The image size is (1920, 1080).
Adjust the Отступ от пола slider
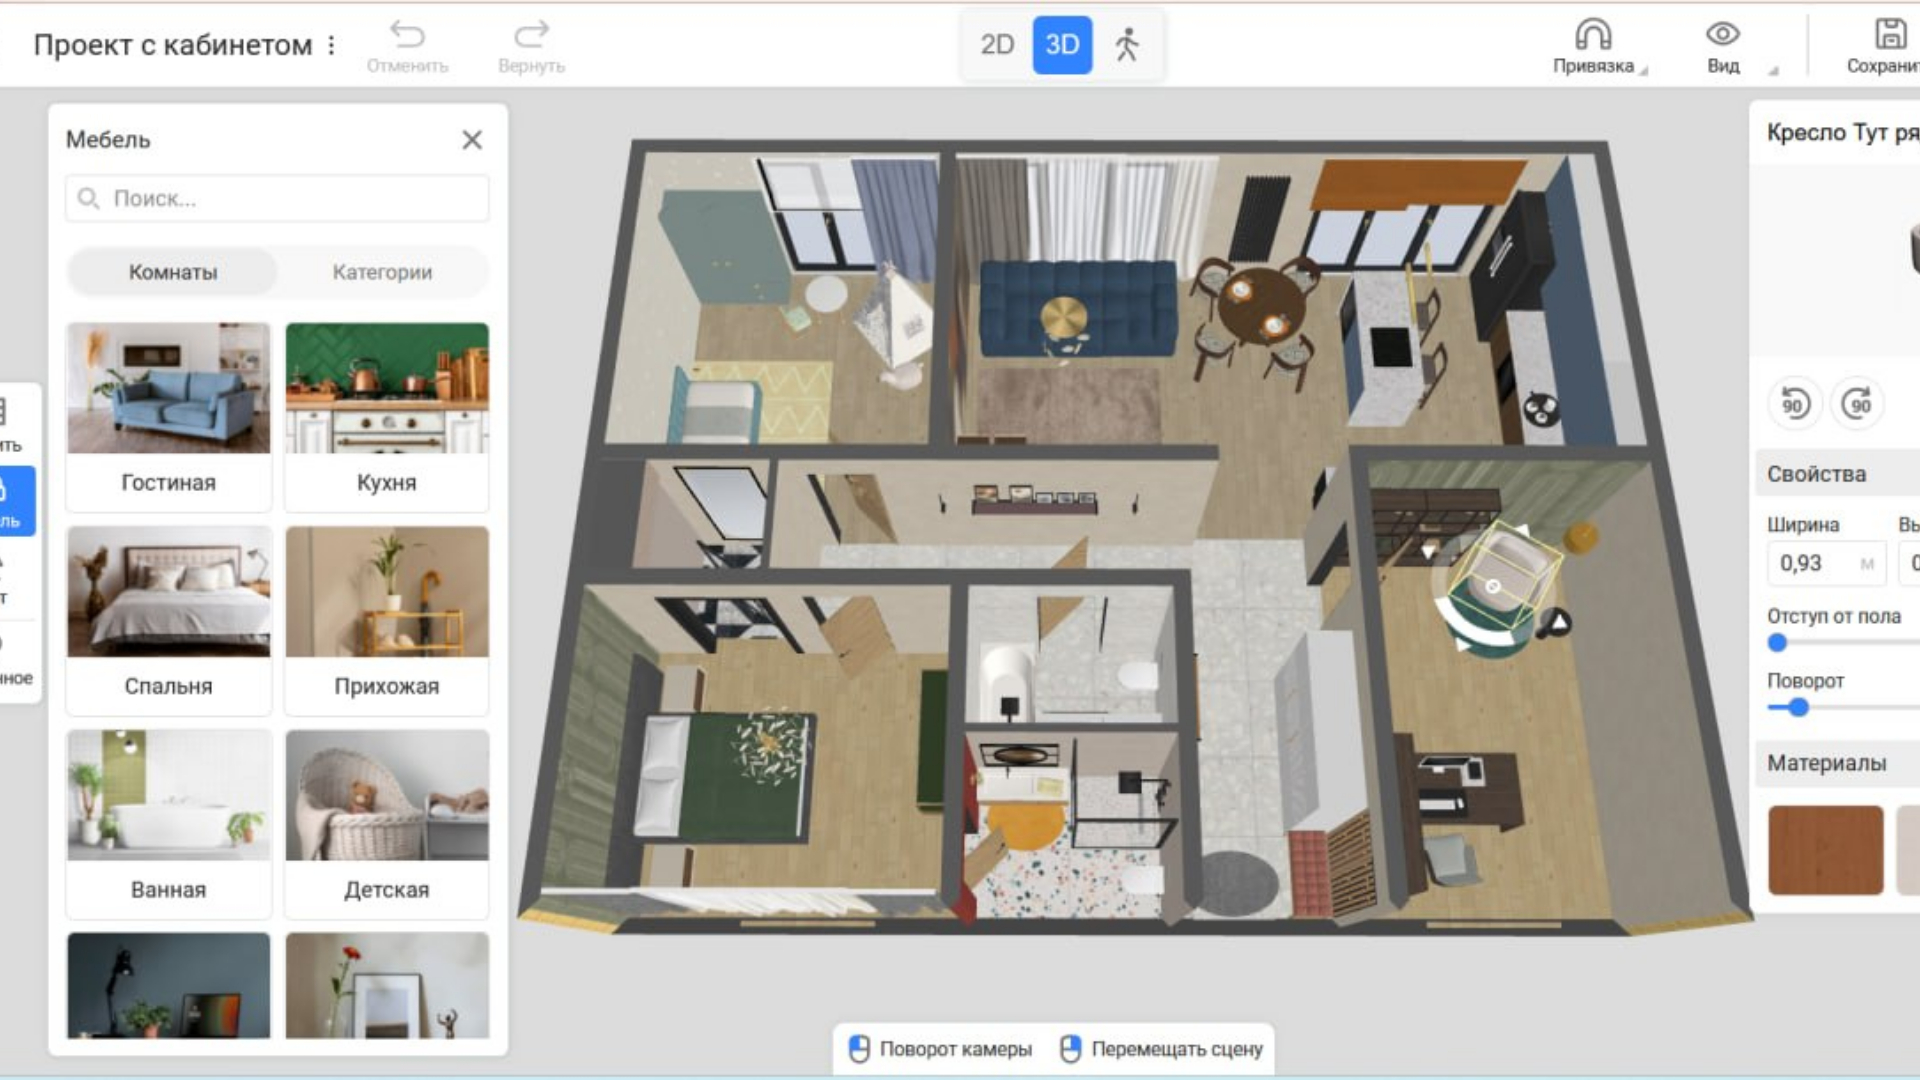click(1777, 643)
